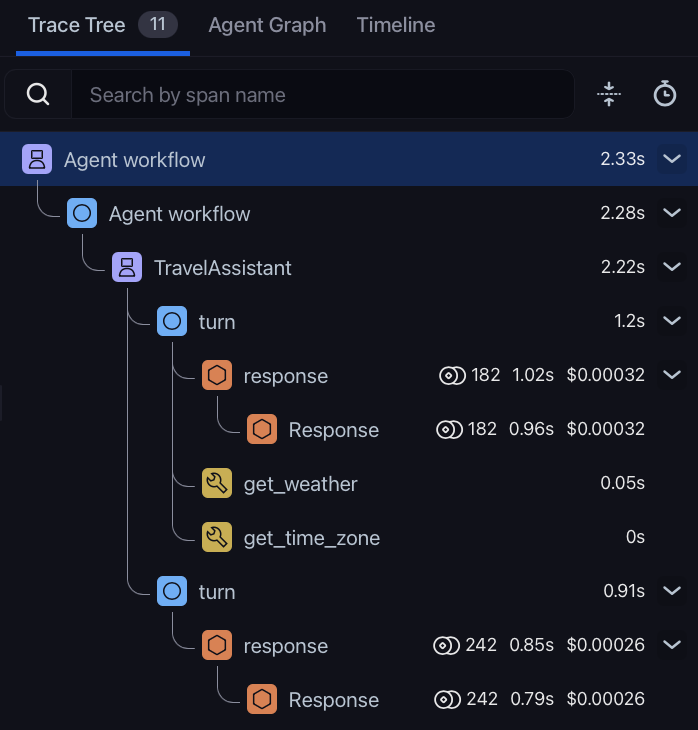The width and height of the screenshot is (698, 730).
Task: Click the magnifier search icon
Action: (38, 95)
